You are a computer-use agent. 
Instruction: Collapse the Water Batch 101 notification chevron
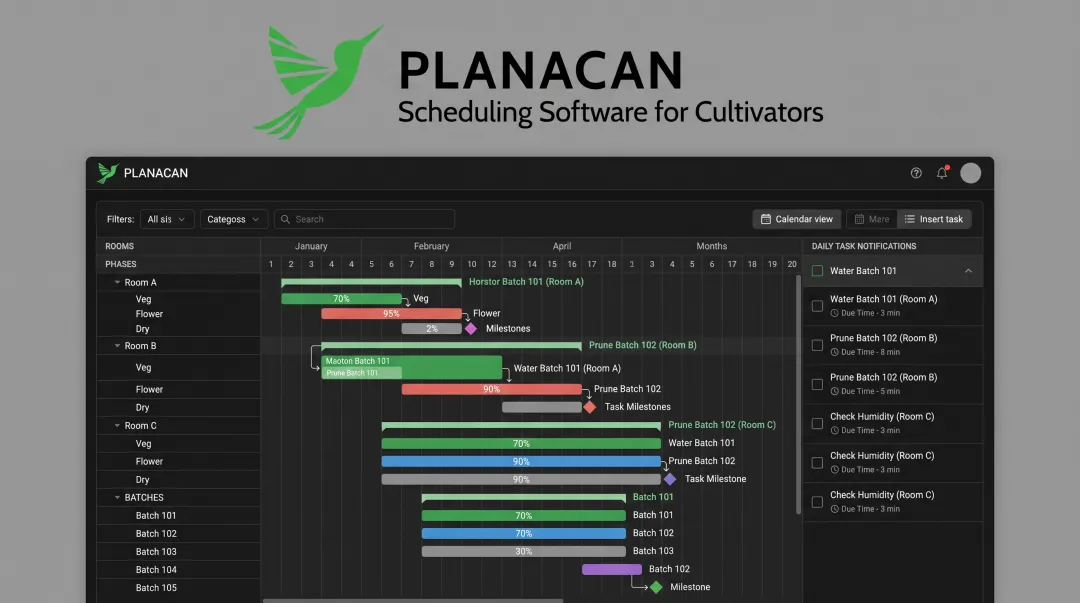click(x=968, y=271)
